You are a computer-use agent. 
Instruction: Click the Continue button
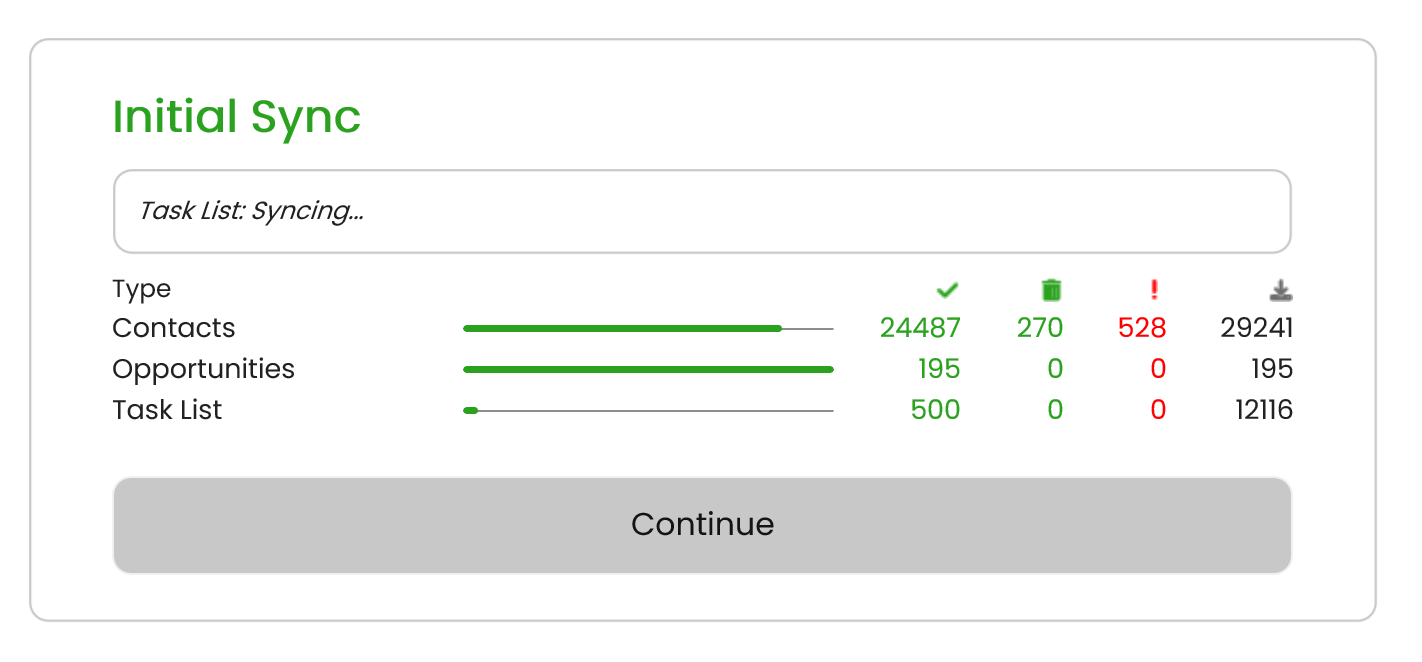[702, 525]
